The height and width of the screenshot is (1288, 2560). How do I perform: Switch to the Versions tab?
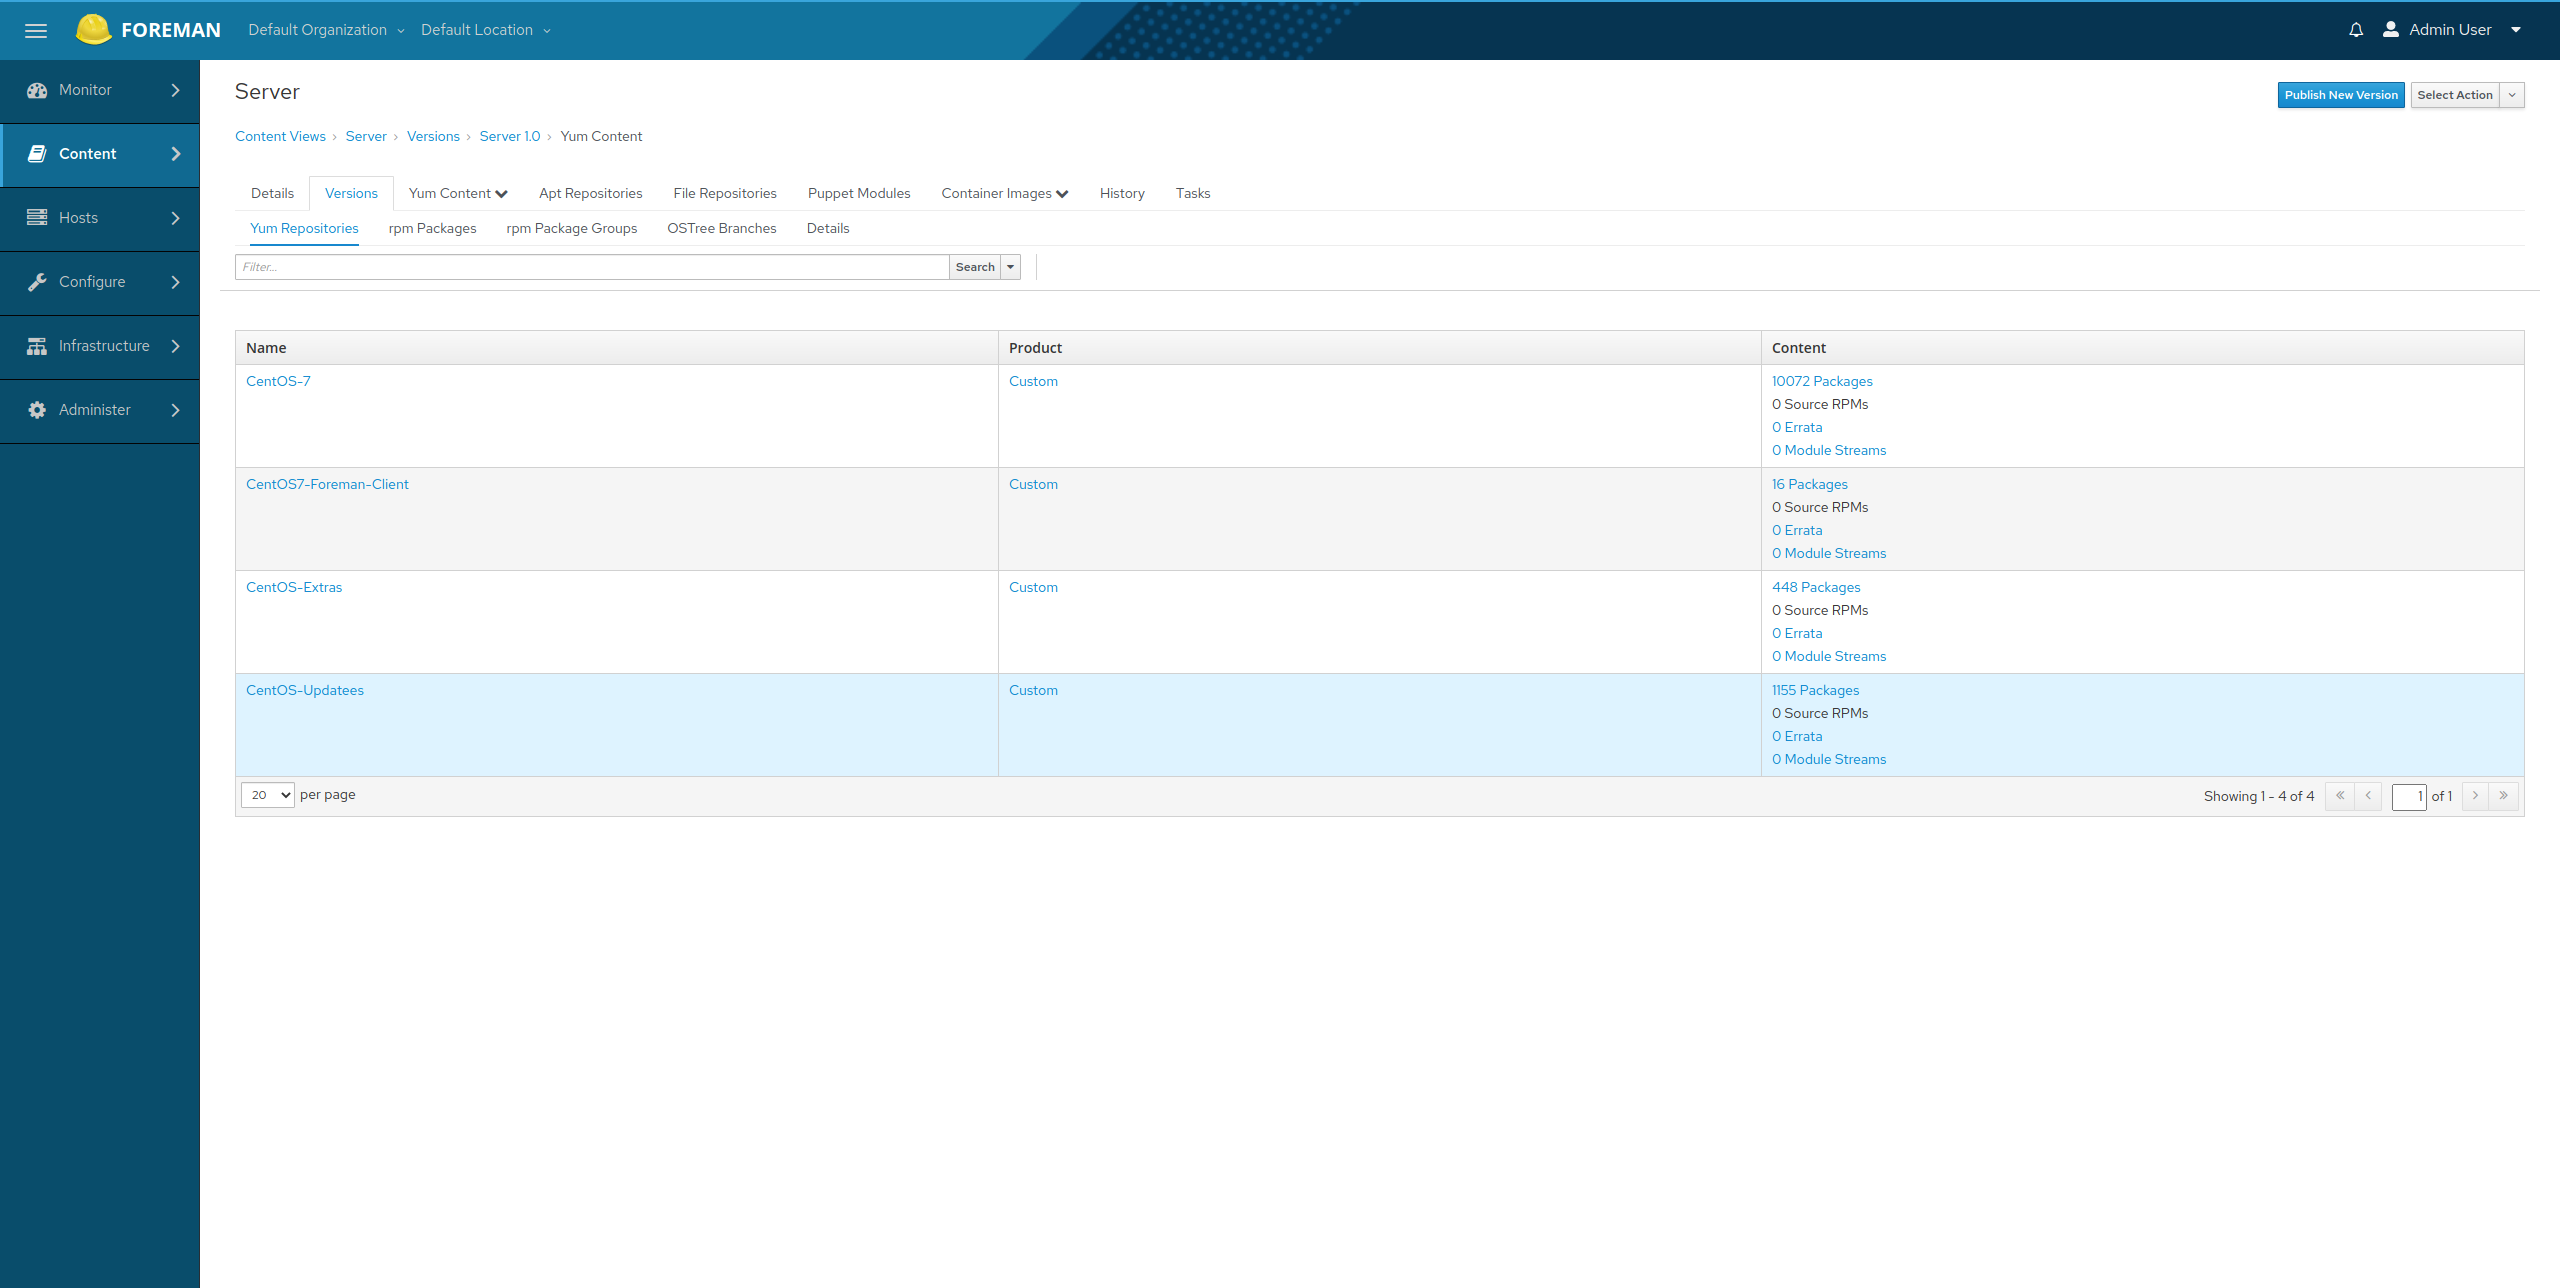351,193
